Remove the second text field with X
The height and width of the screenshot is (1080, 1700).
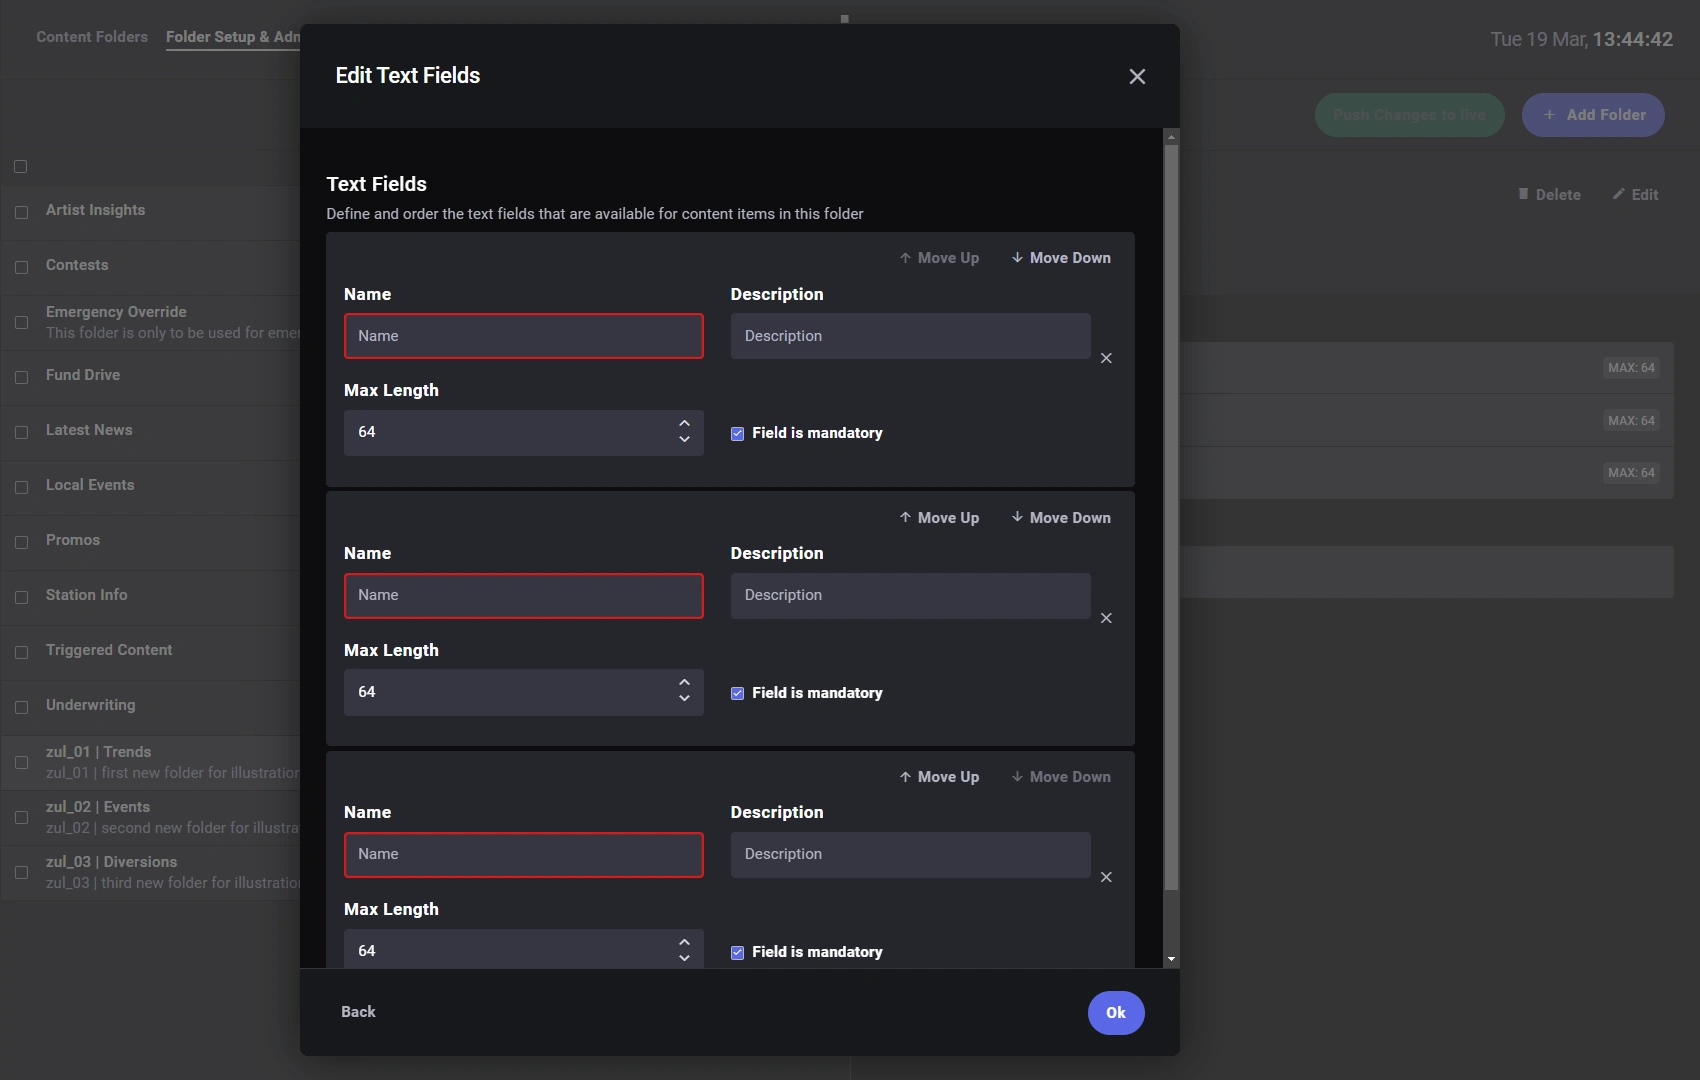tap(1106, 618)
